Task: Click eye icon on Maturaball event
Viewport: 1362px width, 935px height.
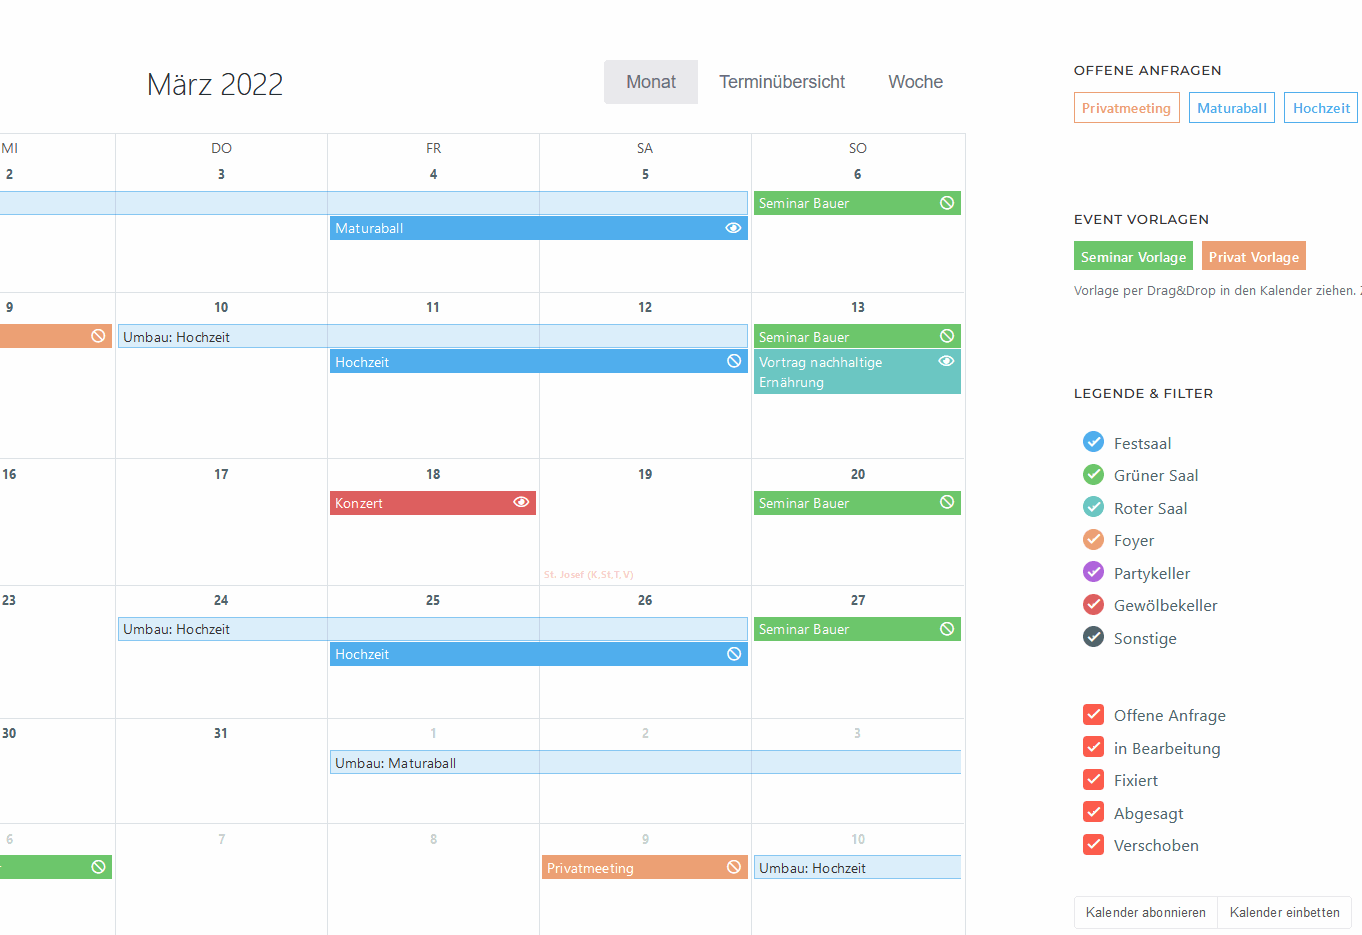Action: click(733, 228)
